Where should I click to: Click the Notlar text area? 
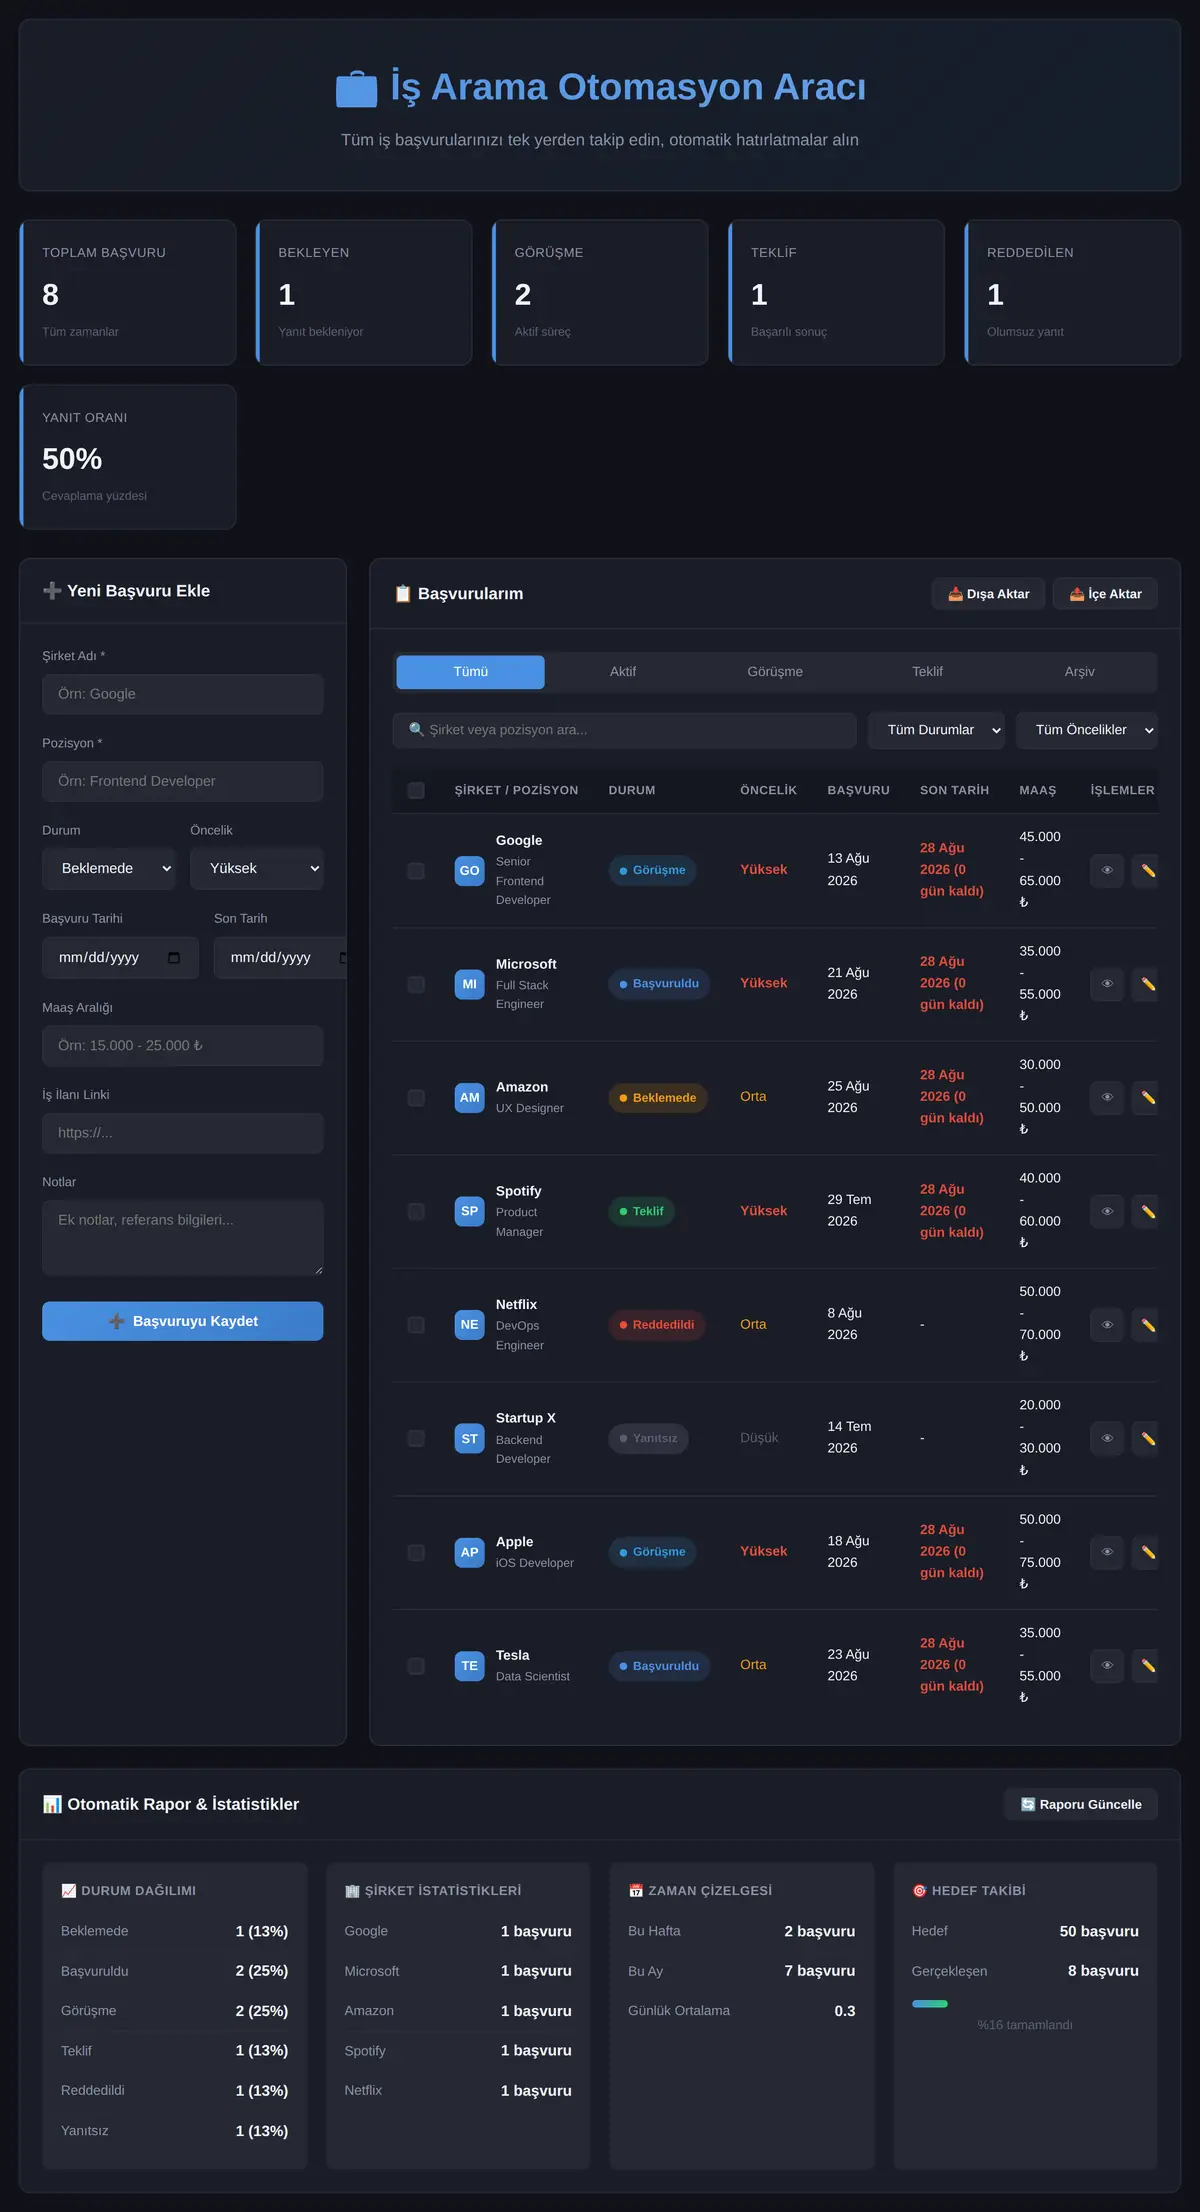183,1238
